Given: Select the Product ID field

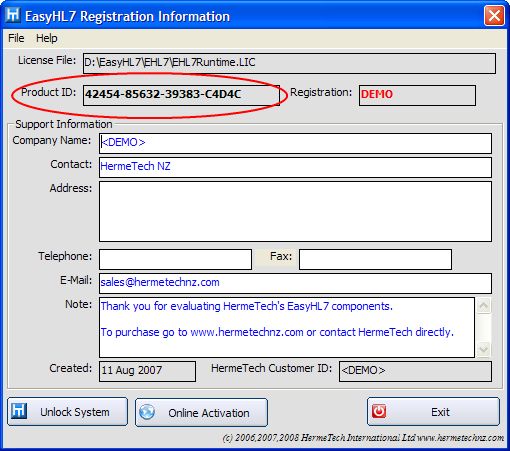Looking at the screenshot, I should click(181, 95).
